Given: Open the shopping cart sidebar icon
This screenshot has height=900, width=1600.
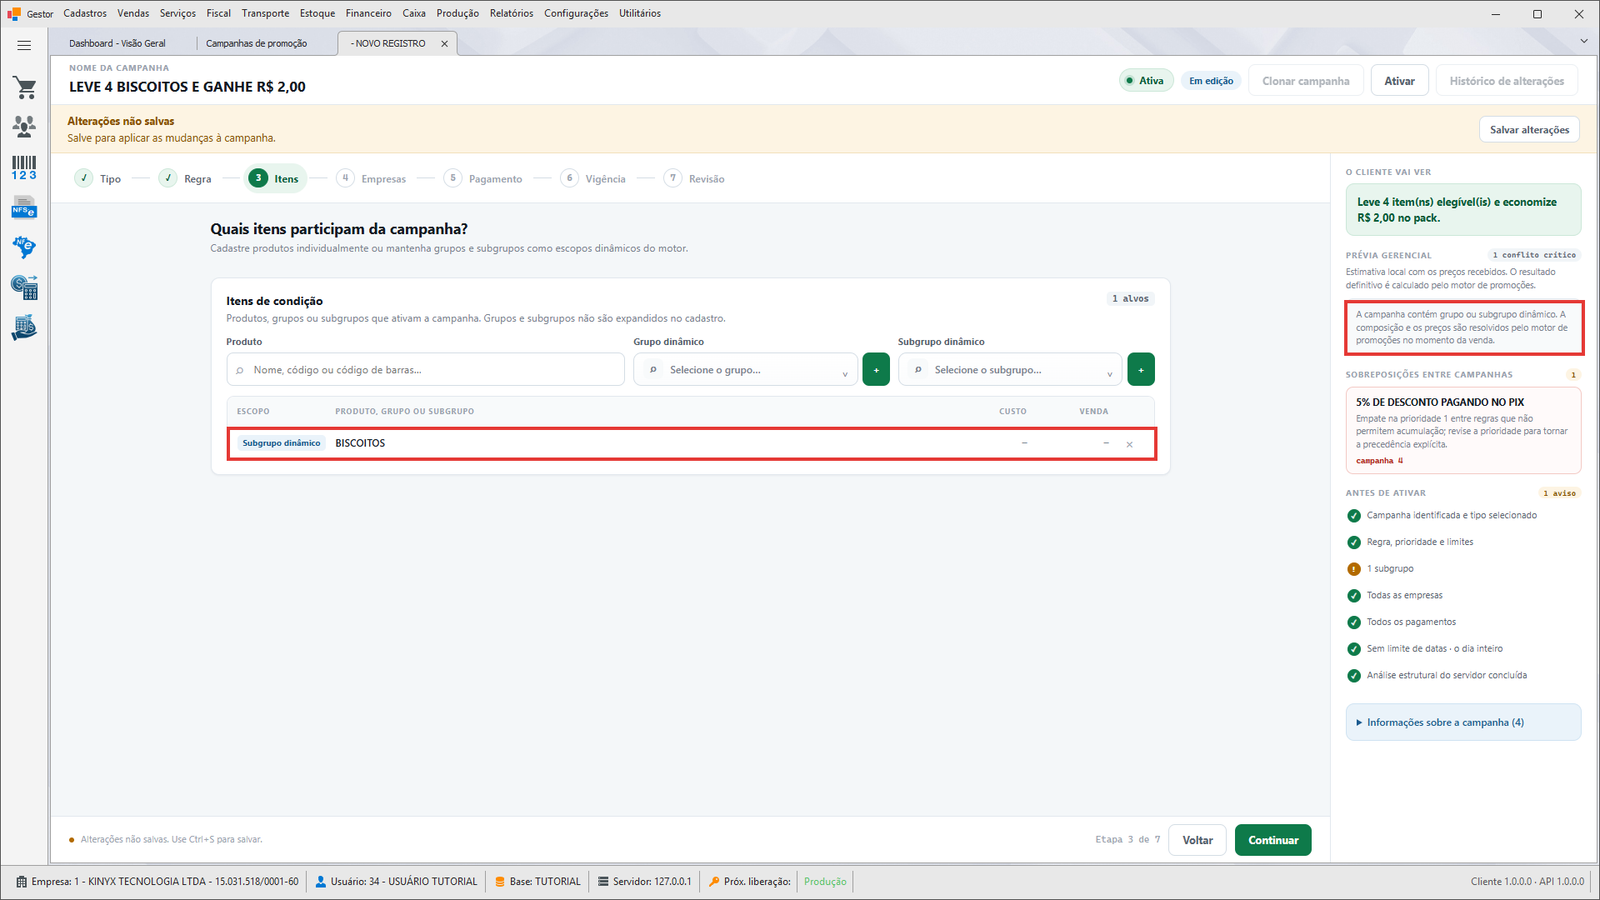Looking at the screenshot, I should [24, 88].
